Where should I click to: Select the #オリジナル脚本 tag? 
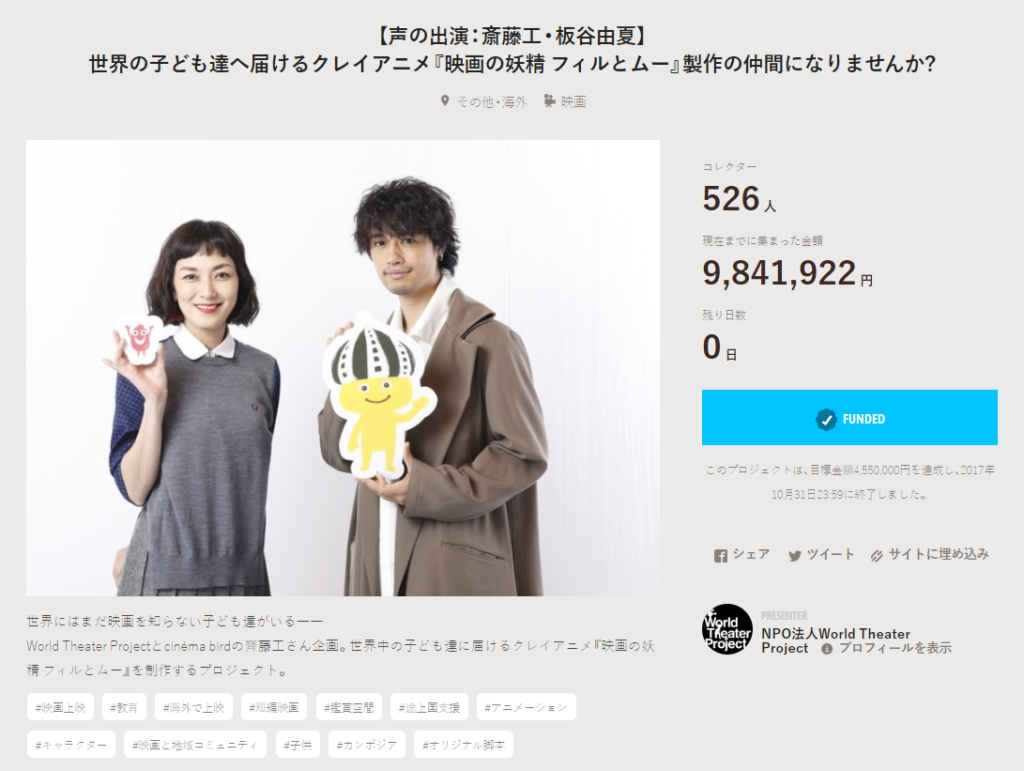point(464,744)
